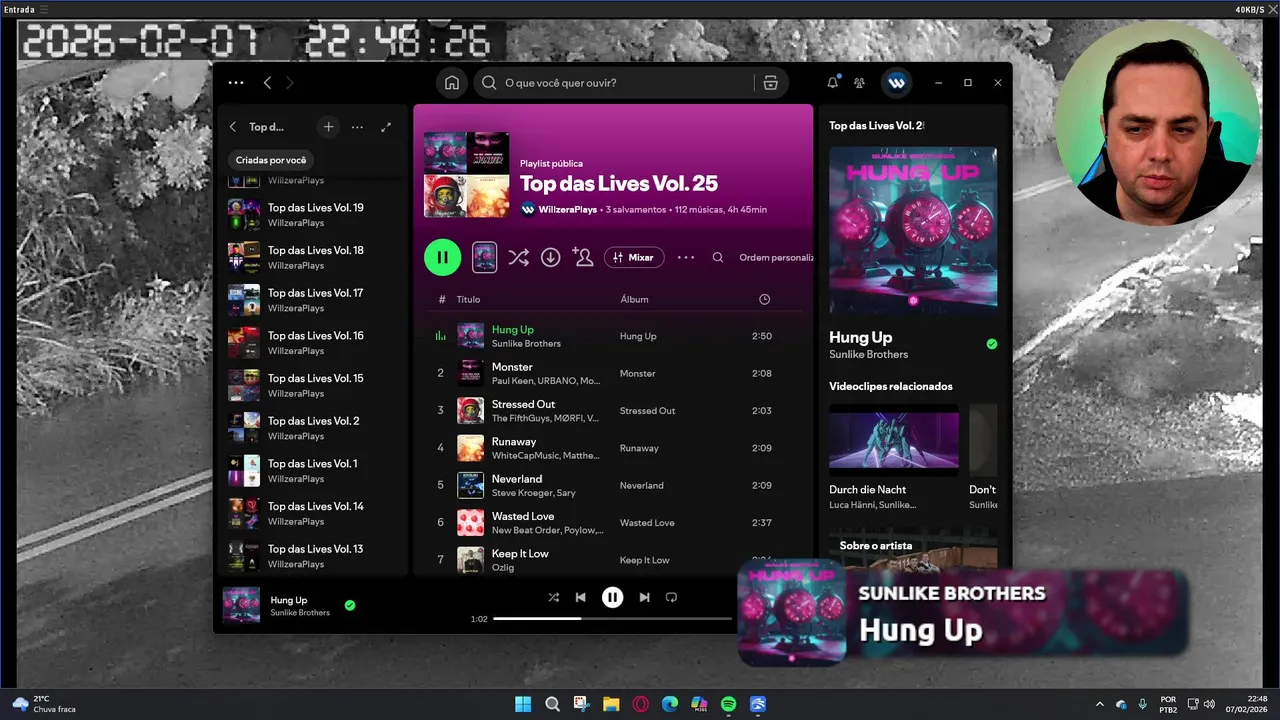Select the Hung Up track row title
The height and width of the screenshot is (720, 1280).
point(512,329)
